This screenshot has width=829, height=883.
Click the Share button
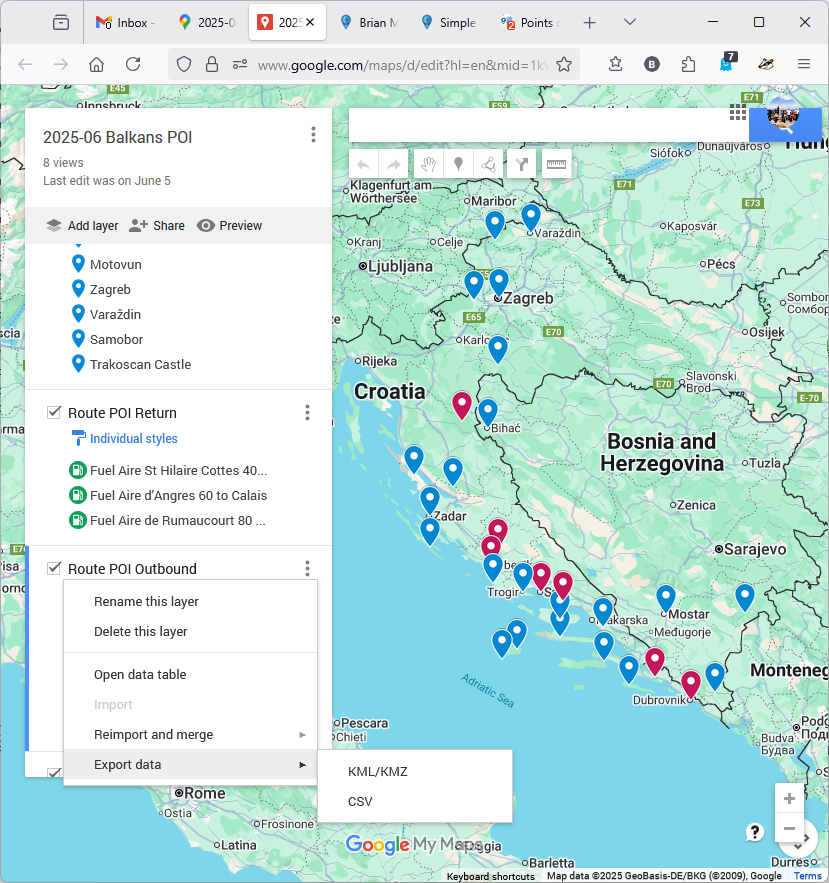pos(157,225)
